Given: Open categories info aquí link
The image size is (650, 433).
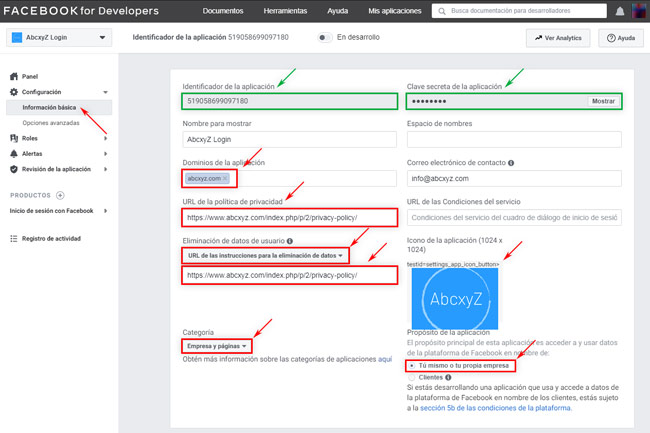Looking at the screenshot, I should (385, 359).
